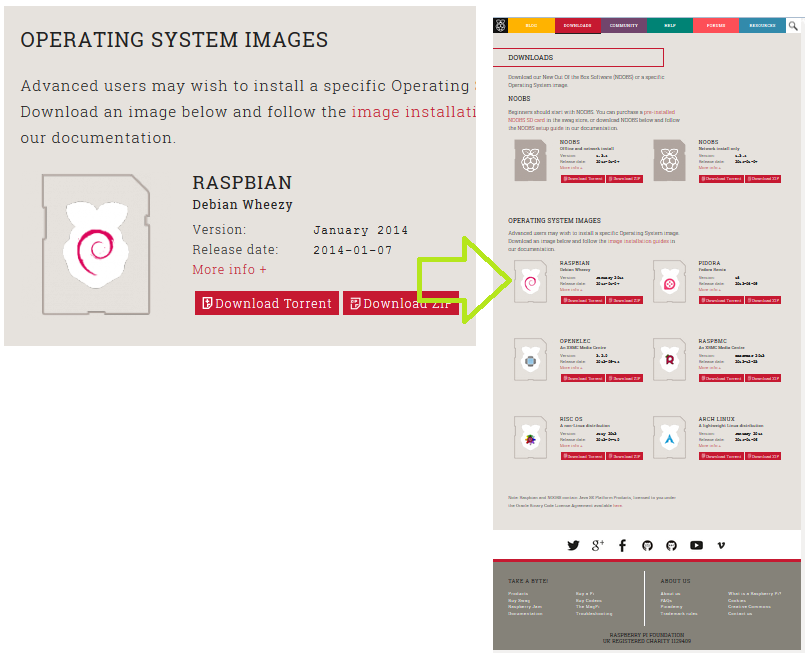Click Download Torrent in the enlarged Raspbian panel

(266, 303)
